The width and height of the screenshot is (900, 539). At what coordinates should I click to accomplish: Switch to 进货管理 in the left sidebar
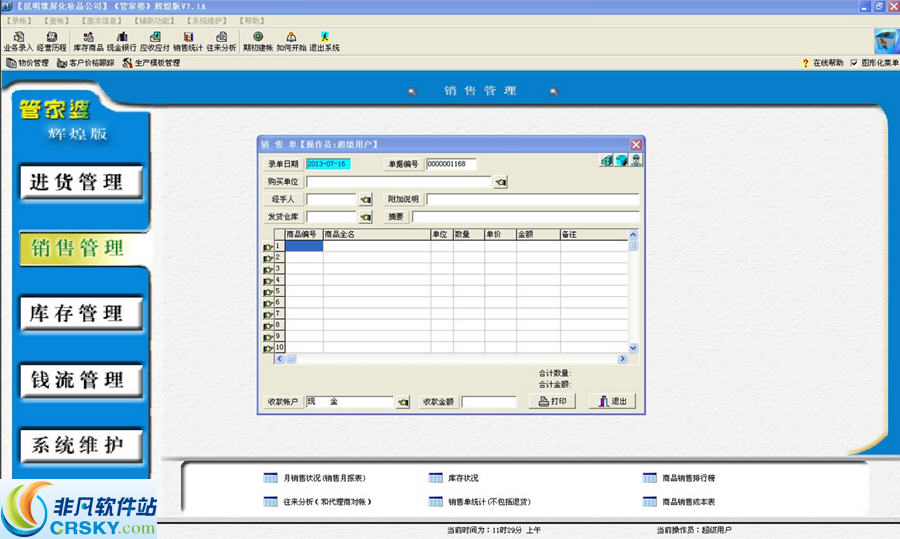click(x=81, y=182)
